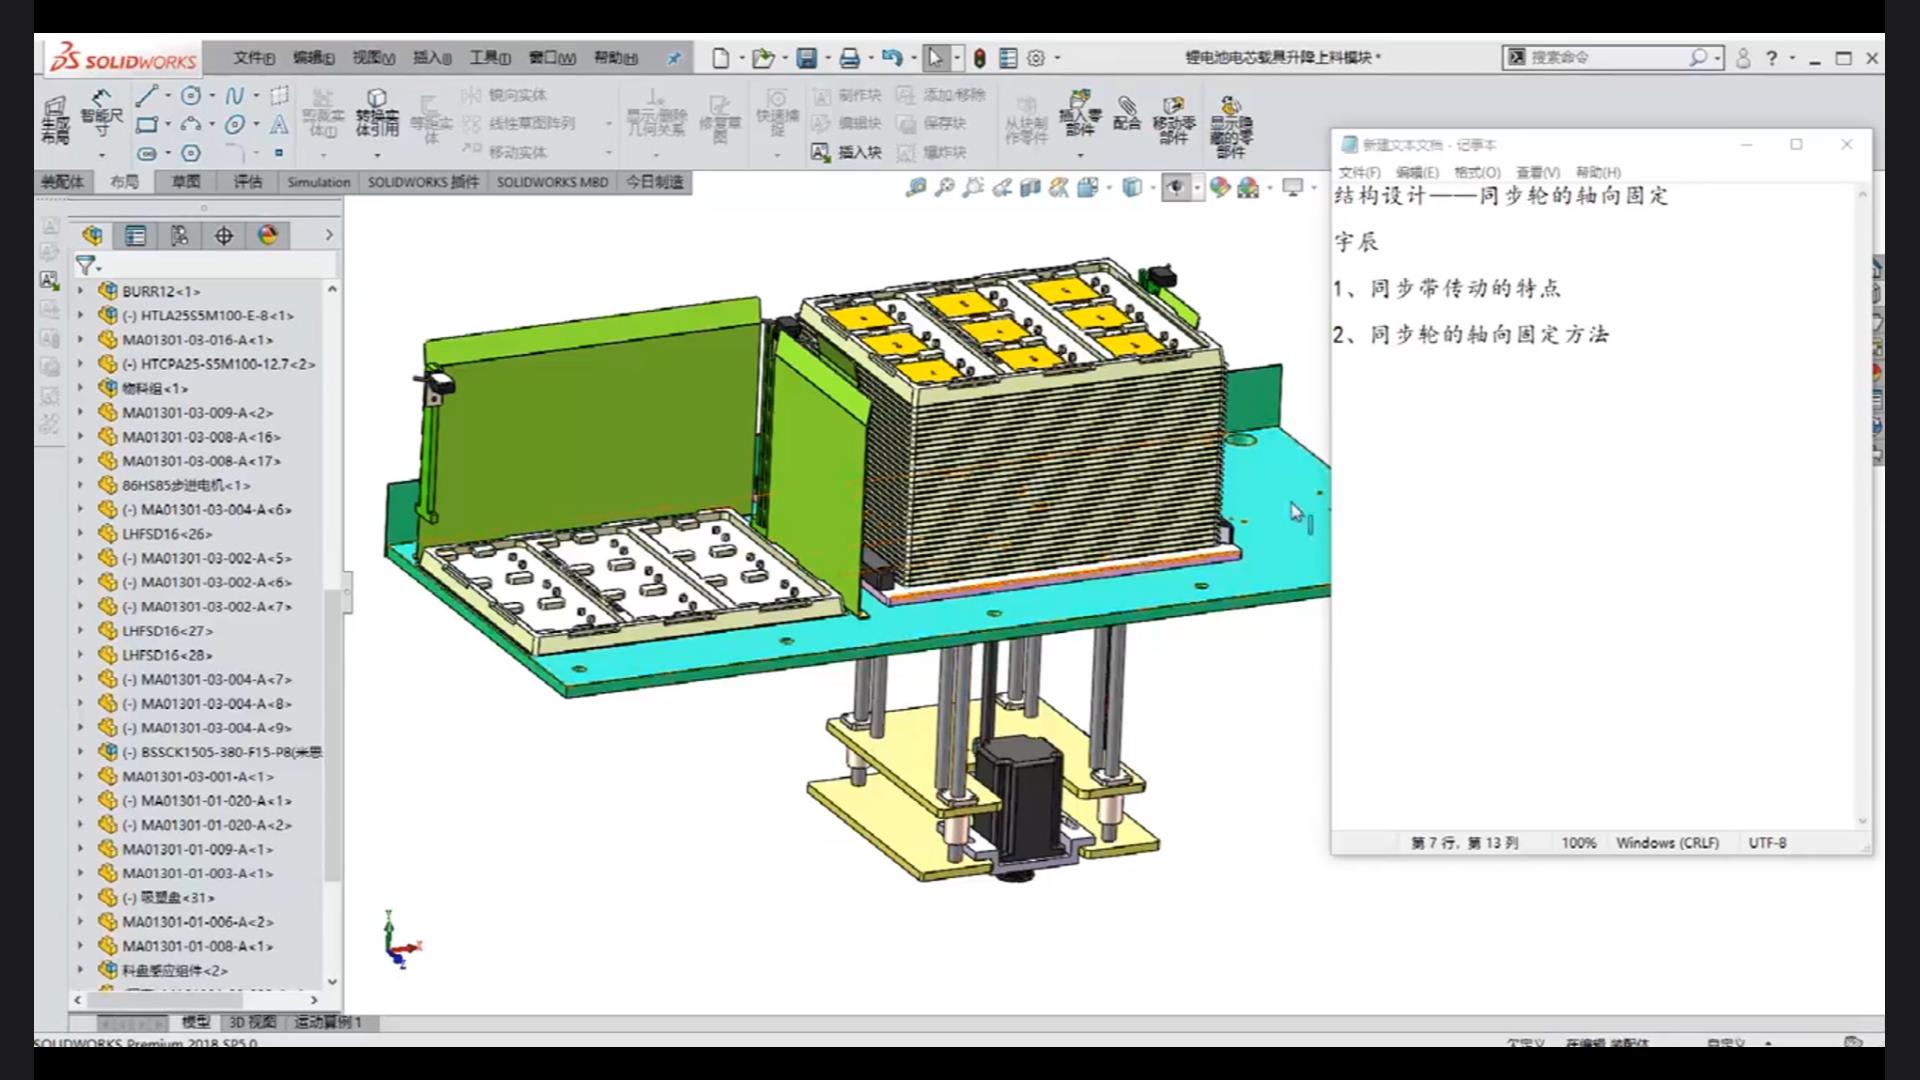Screen dimensions: 1920x1080
Task: Select the Polygon sketch tool
Action: coord(191,153)
